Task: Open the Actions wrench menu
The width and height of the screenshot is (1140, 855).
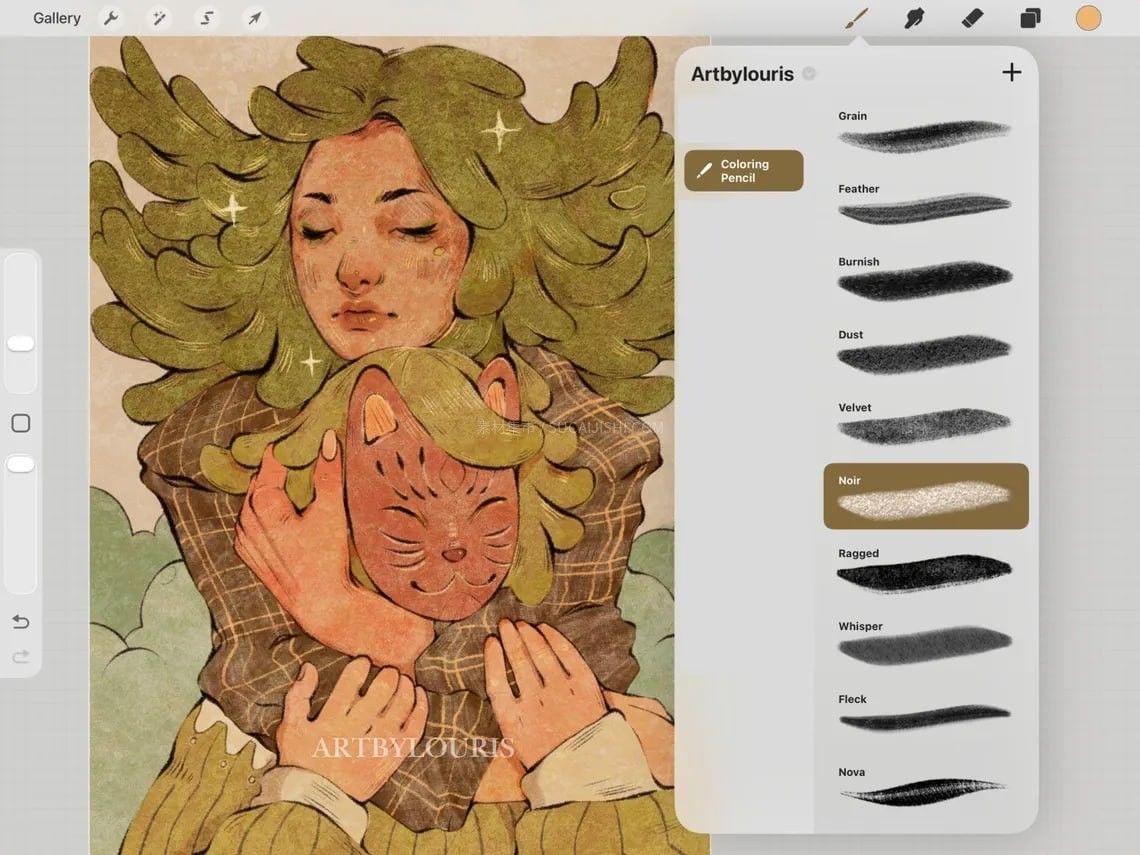Action: (x=111, y=18)
